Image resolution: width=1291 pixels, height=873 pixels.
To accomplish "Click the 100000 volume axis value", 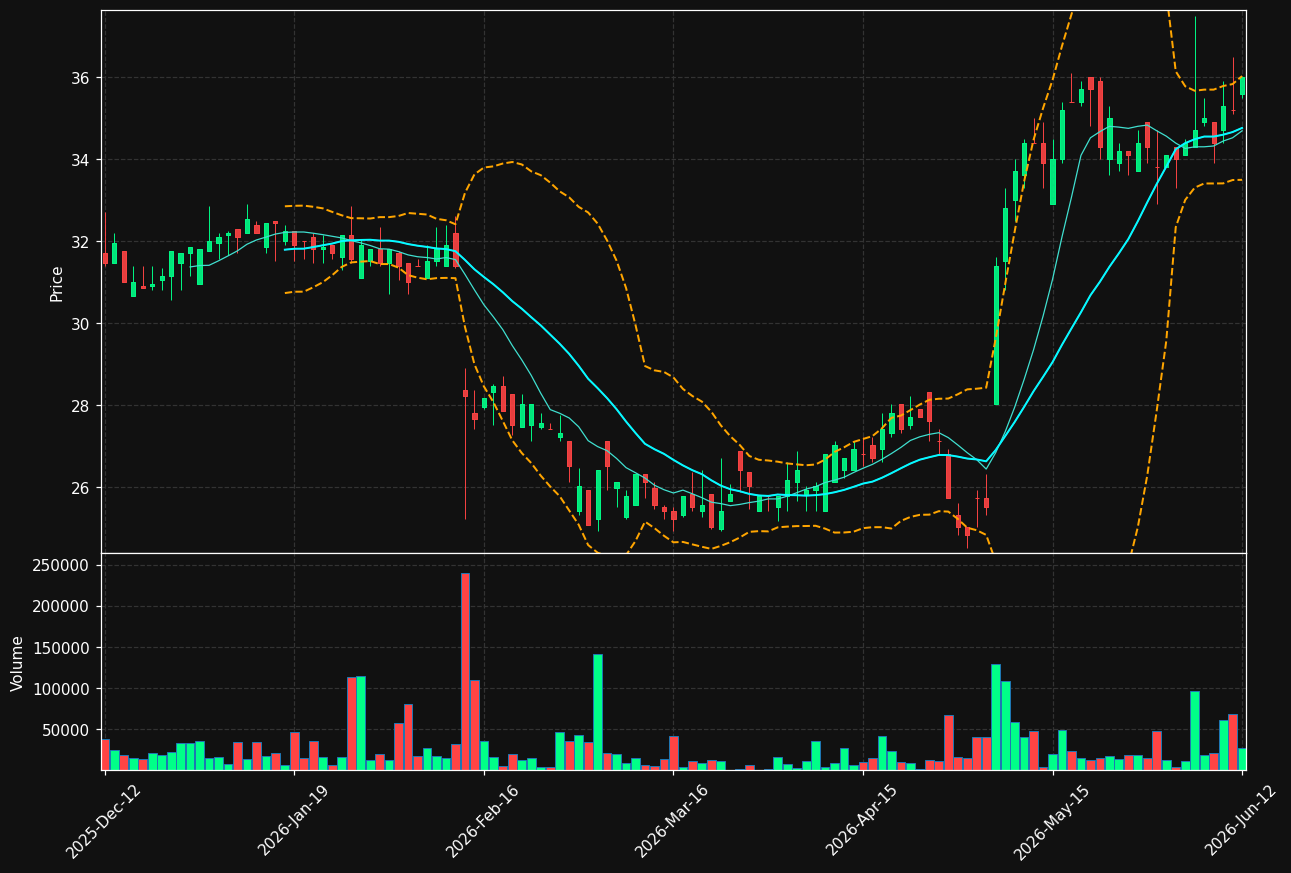I will [61, 689].
